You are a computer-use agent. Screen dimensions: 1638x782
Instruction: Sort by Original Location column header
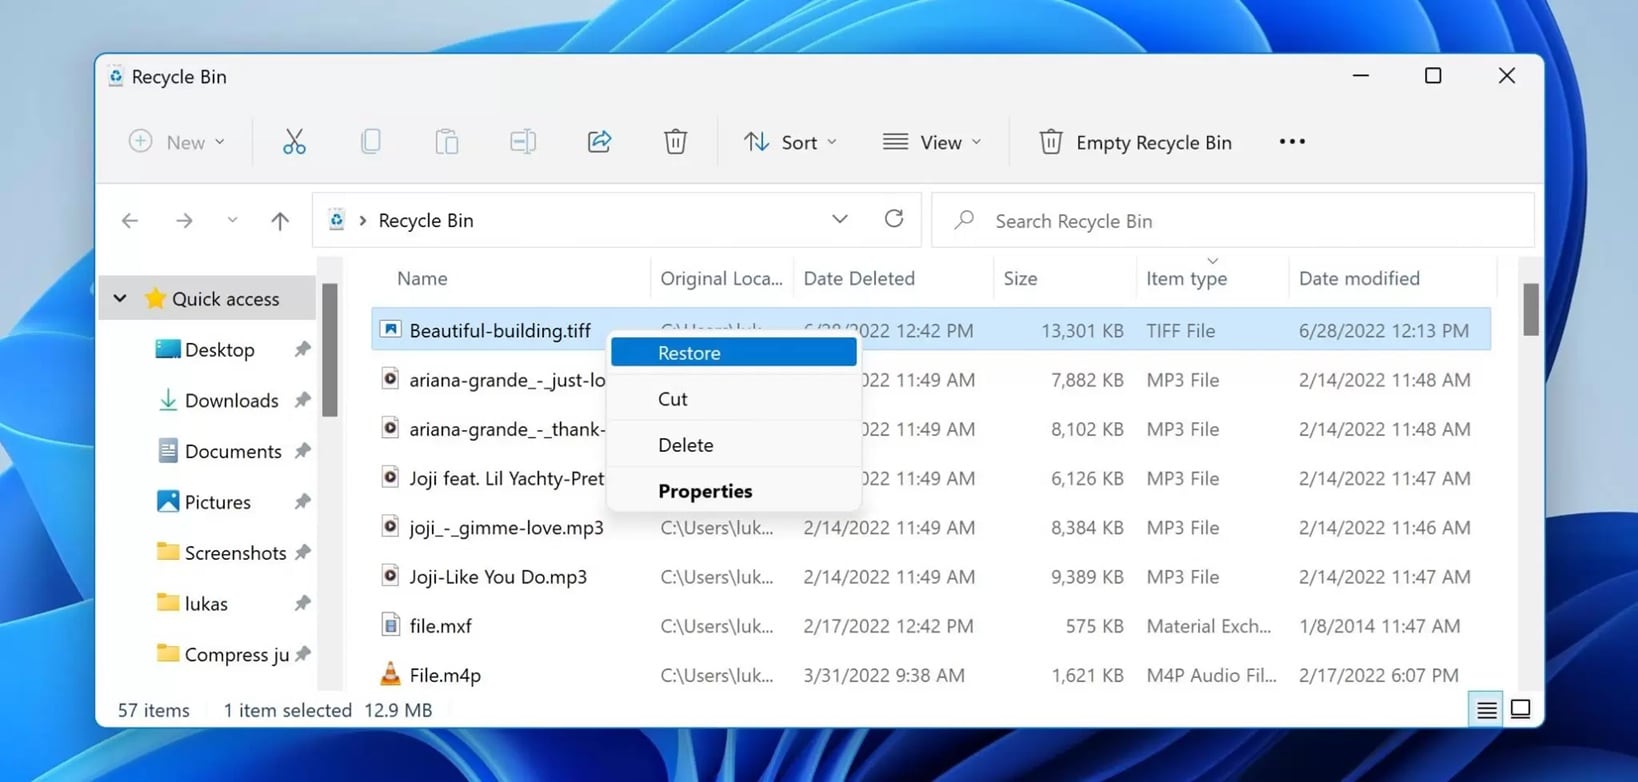click(722, 278)
